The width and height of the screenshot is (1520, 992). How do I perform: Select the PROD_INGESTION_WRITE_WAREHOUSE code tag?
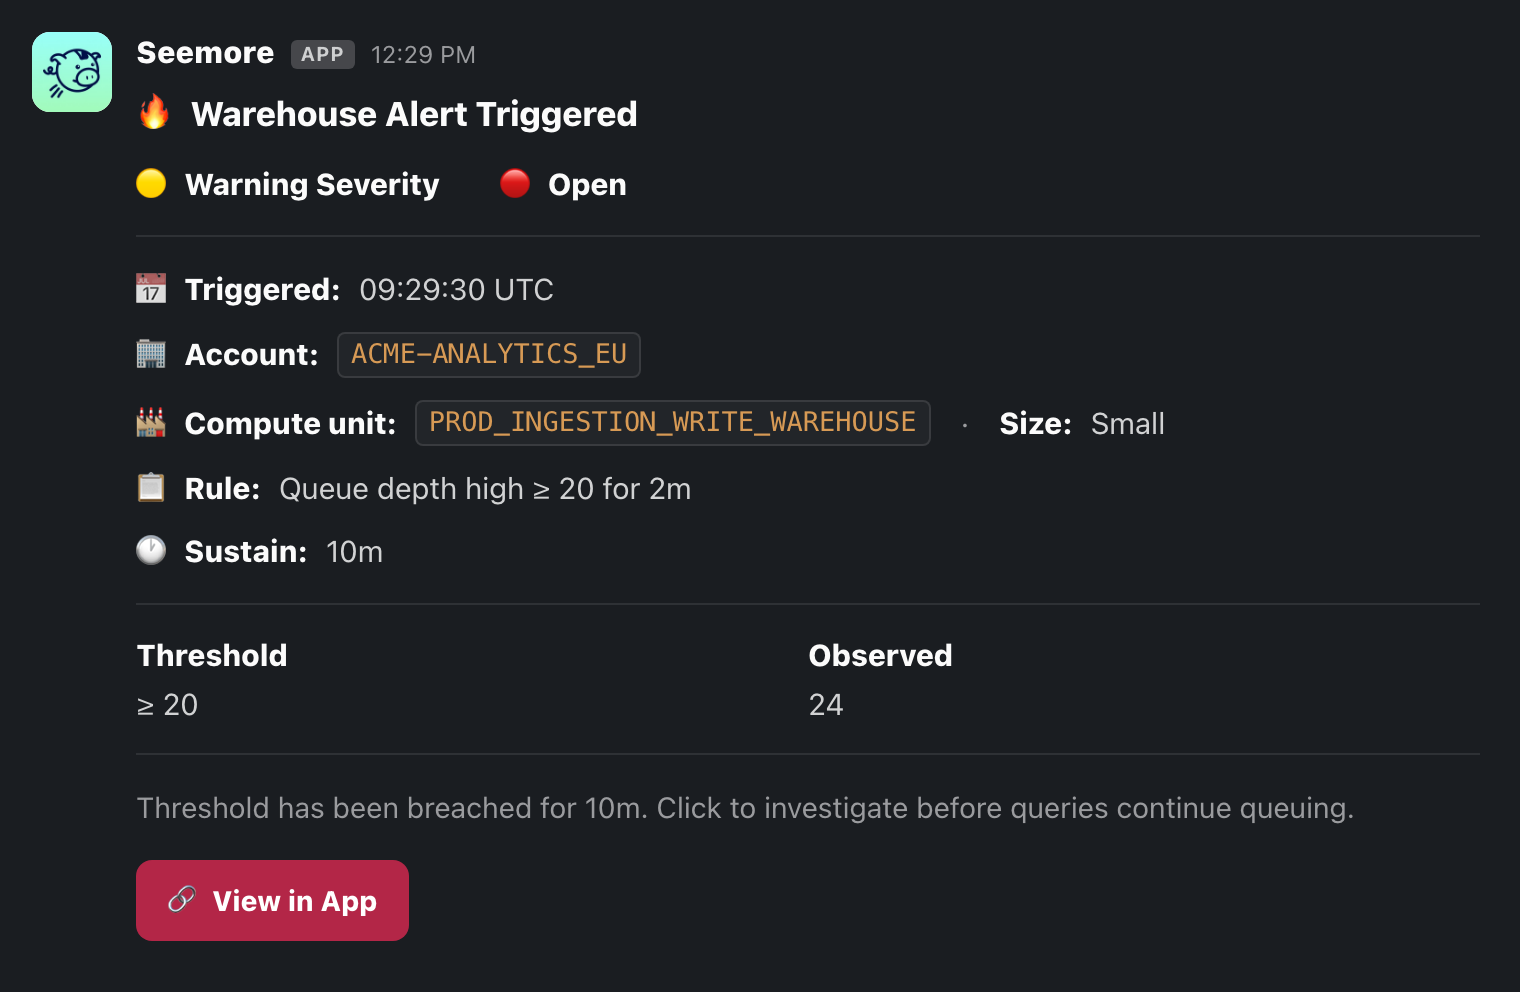pyautogui.click(x=673, y=423)
